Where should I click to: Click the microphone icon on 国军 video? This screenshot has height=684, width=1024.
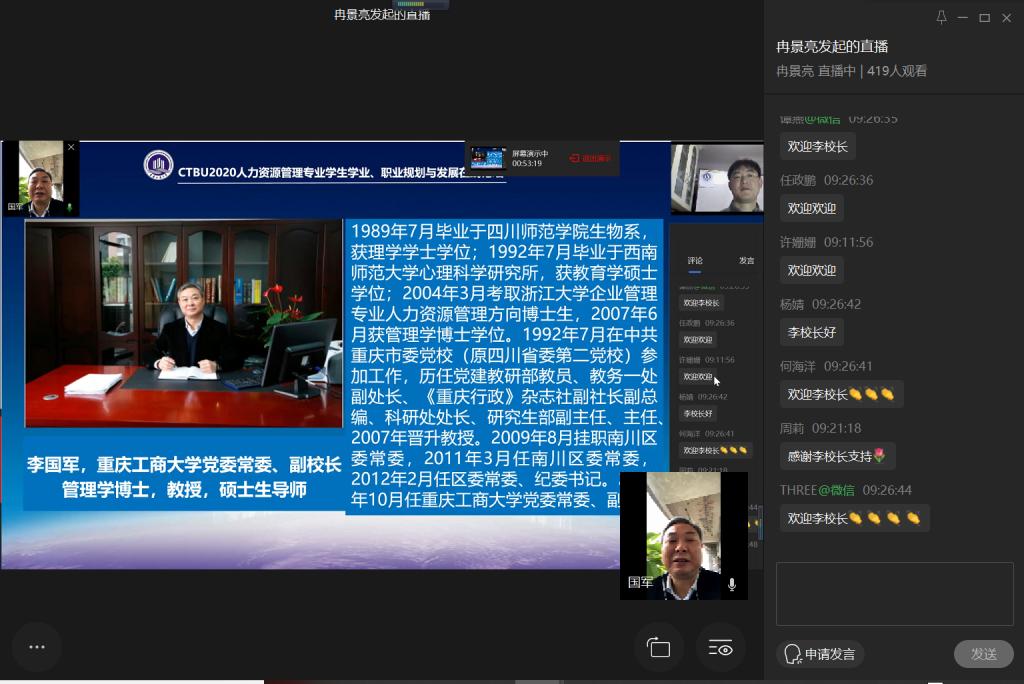(732, 584)
